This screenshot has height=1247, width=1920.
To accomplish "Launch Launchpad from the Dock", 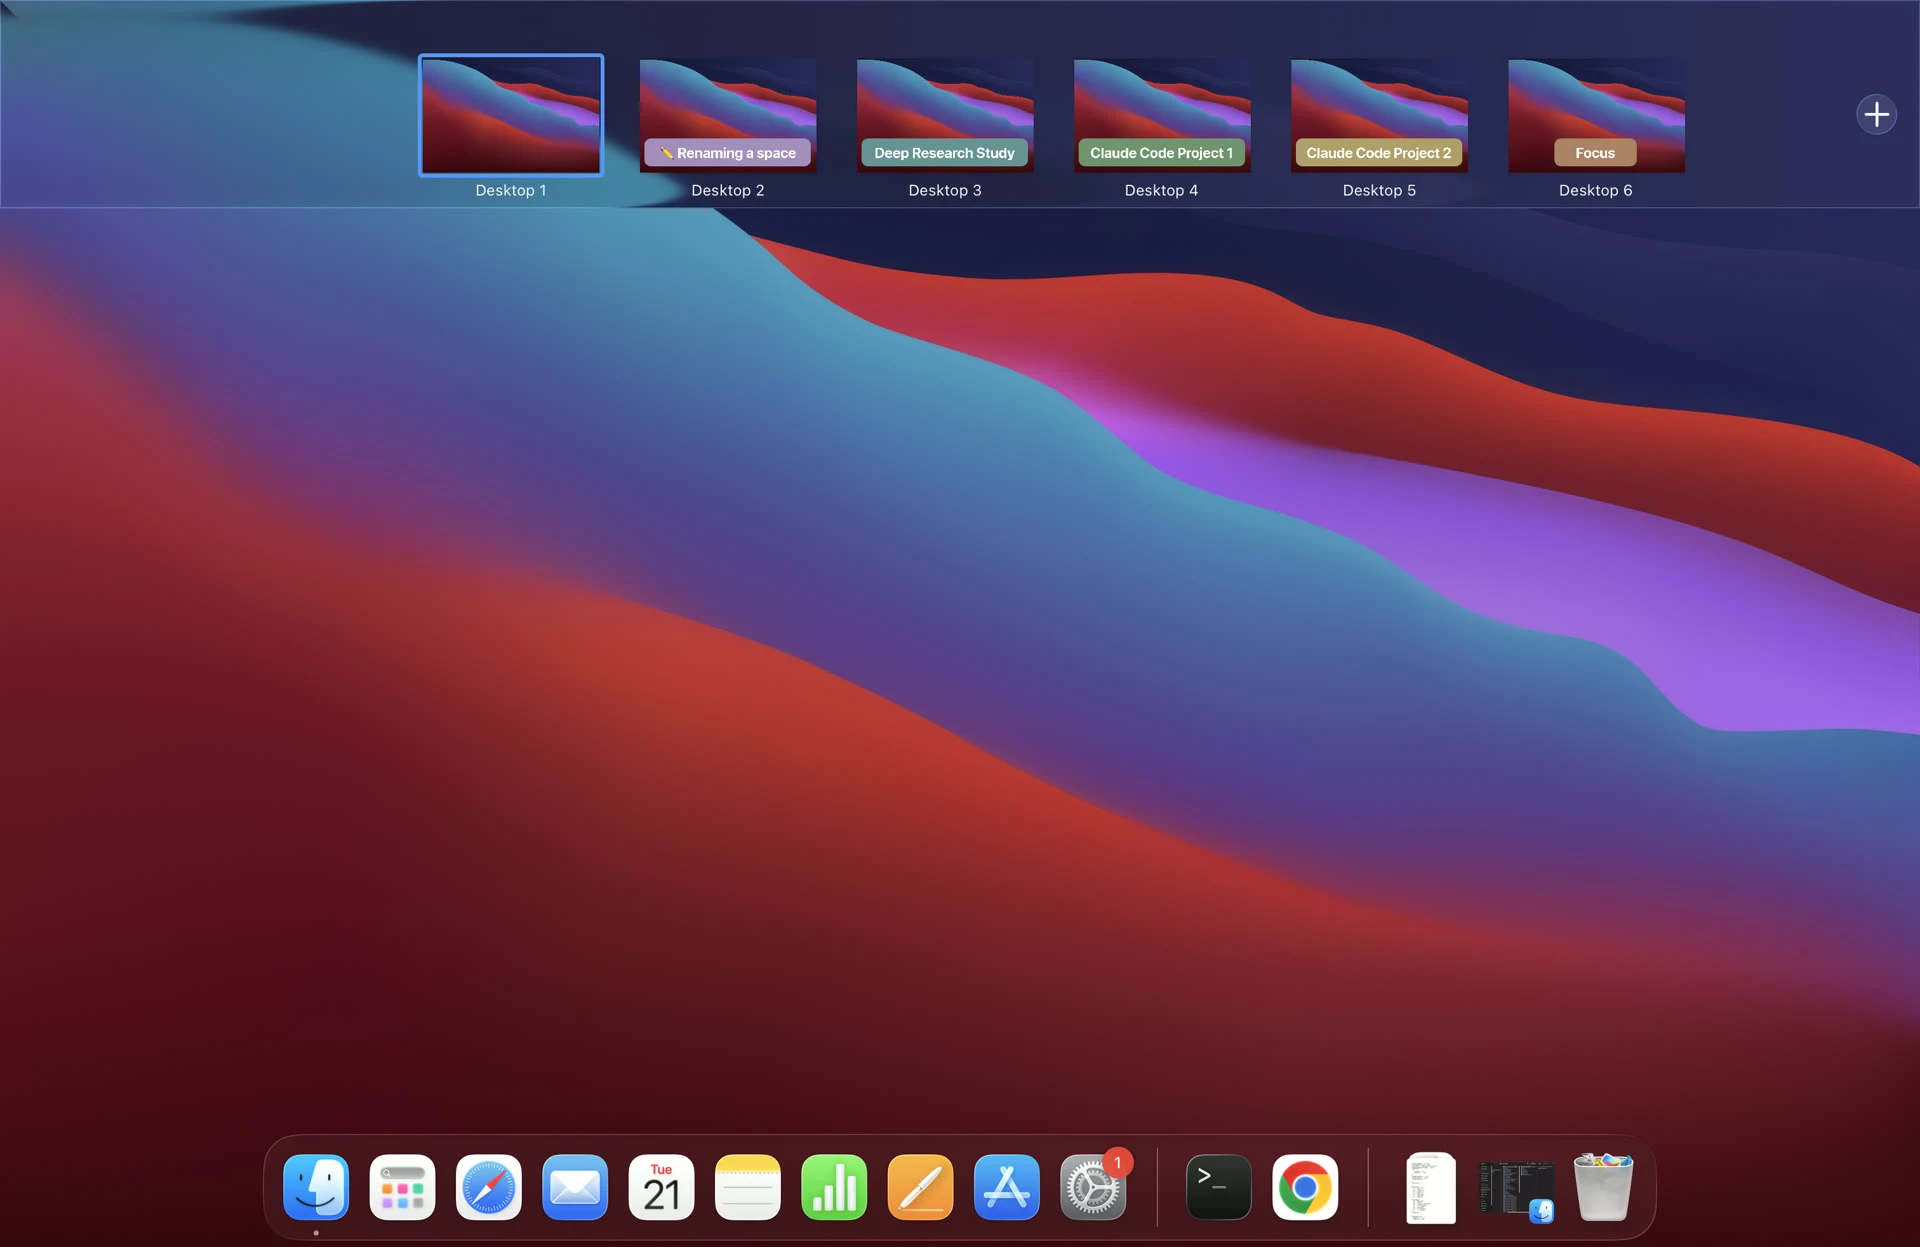I will point(402,1188).
